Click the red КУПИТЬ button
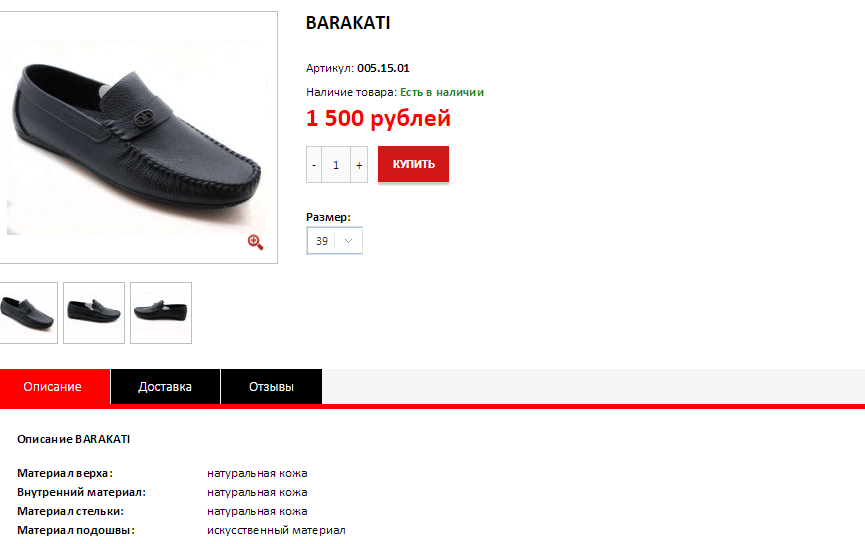 click(x=413, y=164)
